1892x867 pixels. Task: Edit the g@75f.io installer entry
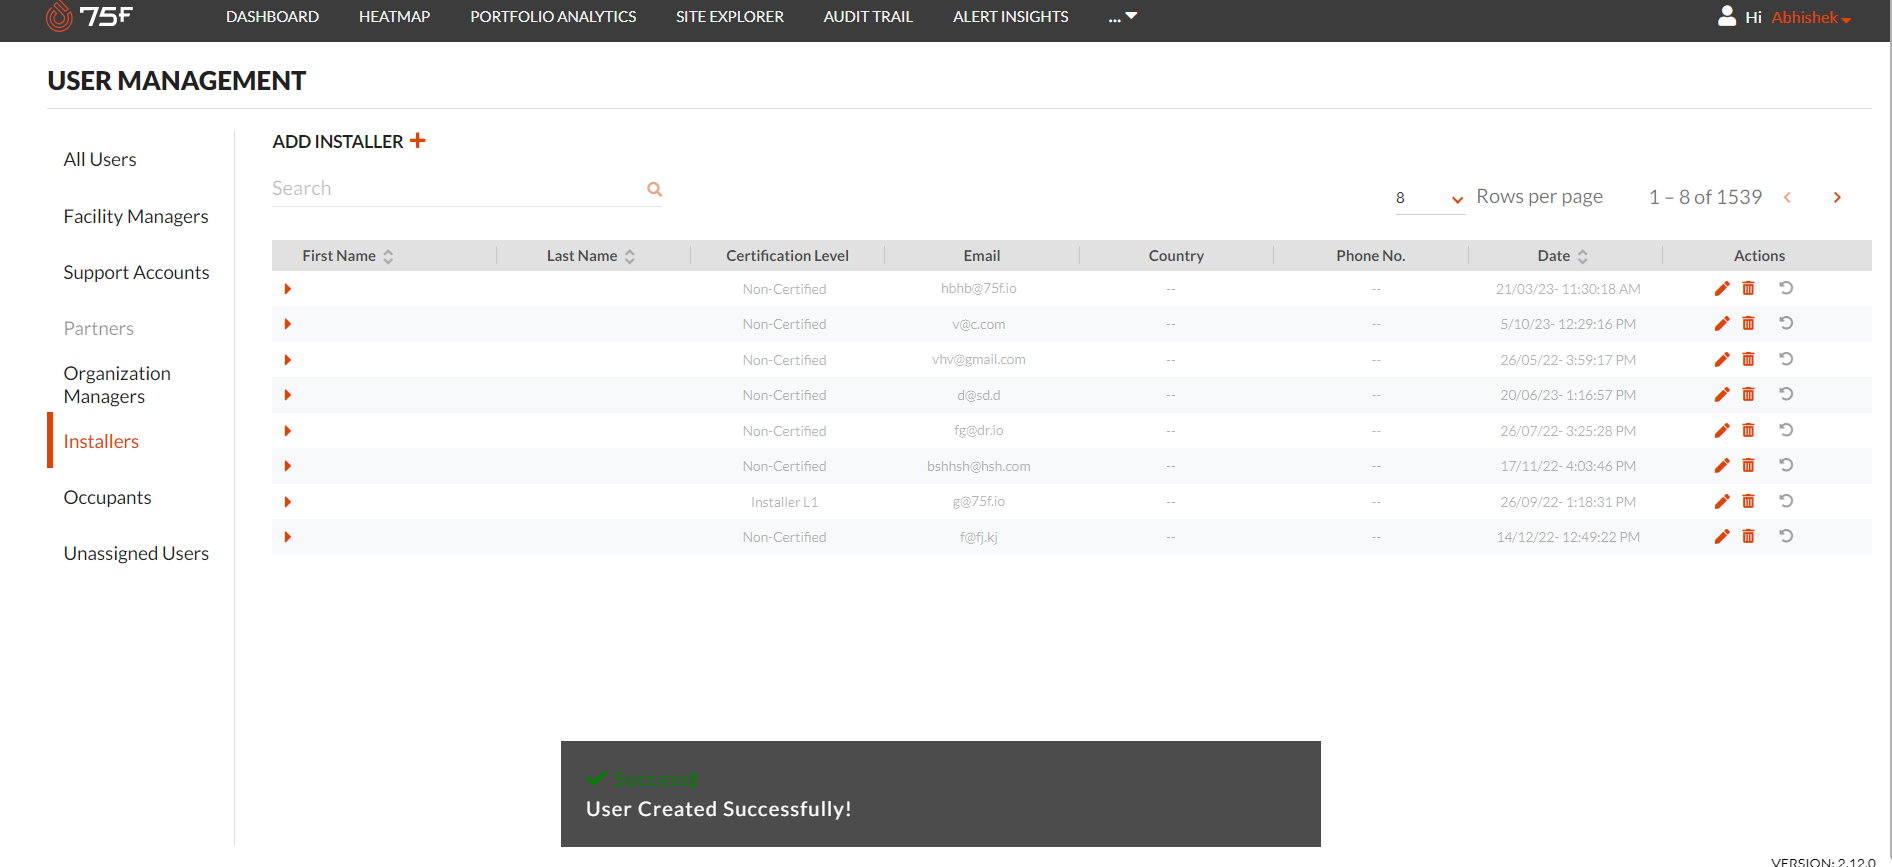1721,502
